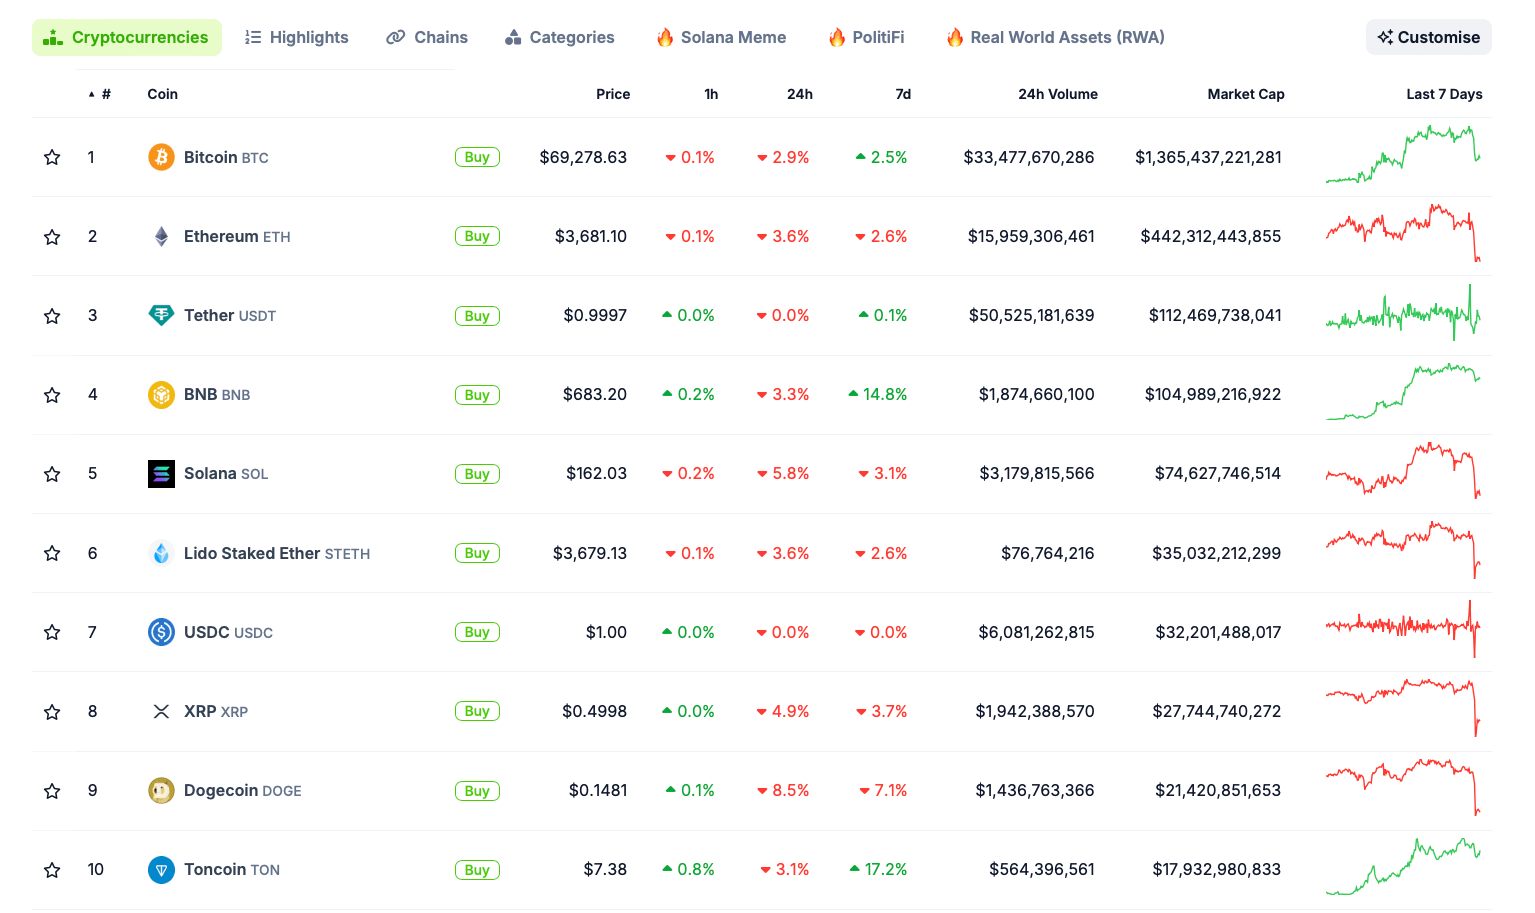Select the Real World Assets (RWA) tab
1535x913 pixels.
pos(1055,37)
